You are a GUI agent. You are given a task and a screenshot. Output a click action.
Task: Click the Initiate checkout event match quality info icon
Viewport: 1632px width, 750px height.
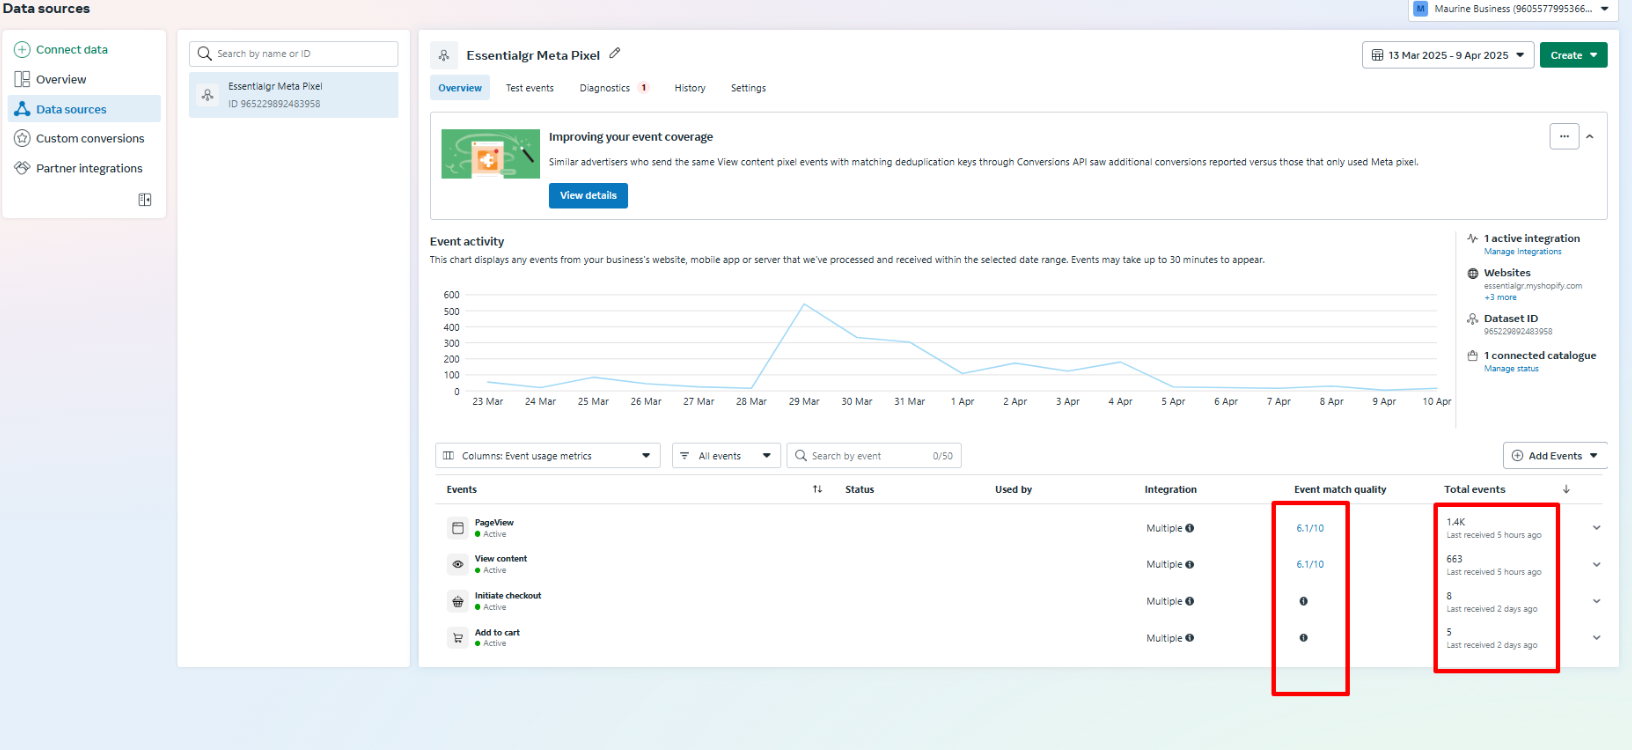coord(1303,601)
